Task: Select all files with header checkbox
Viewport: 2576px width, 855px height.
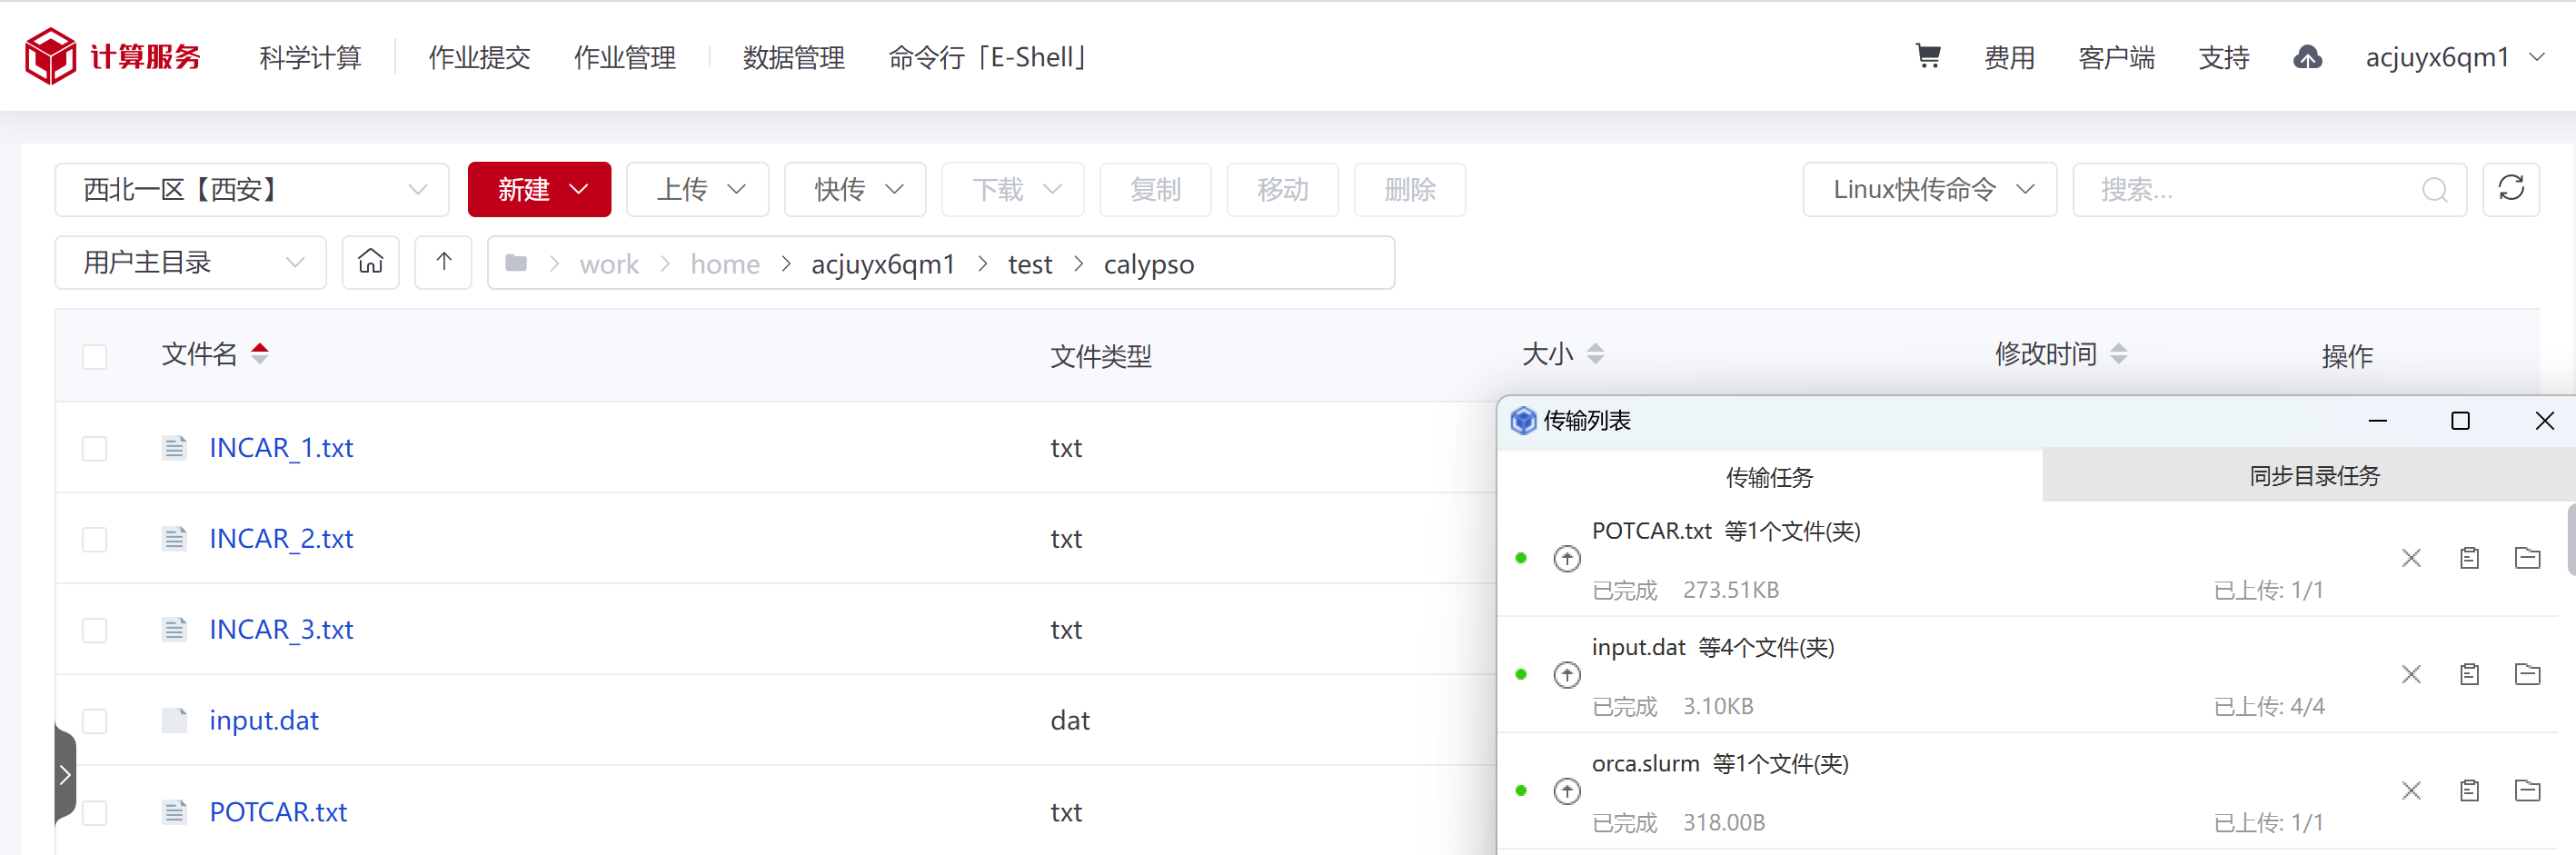Action: [x=94, y=357]
